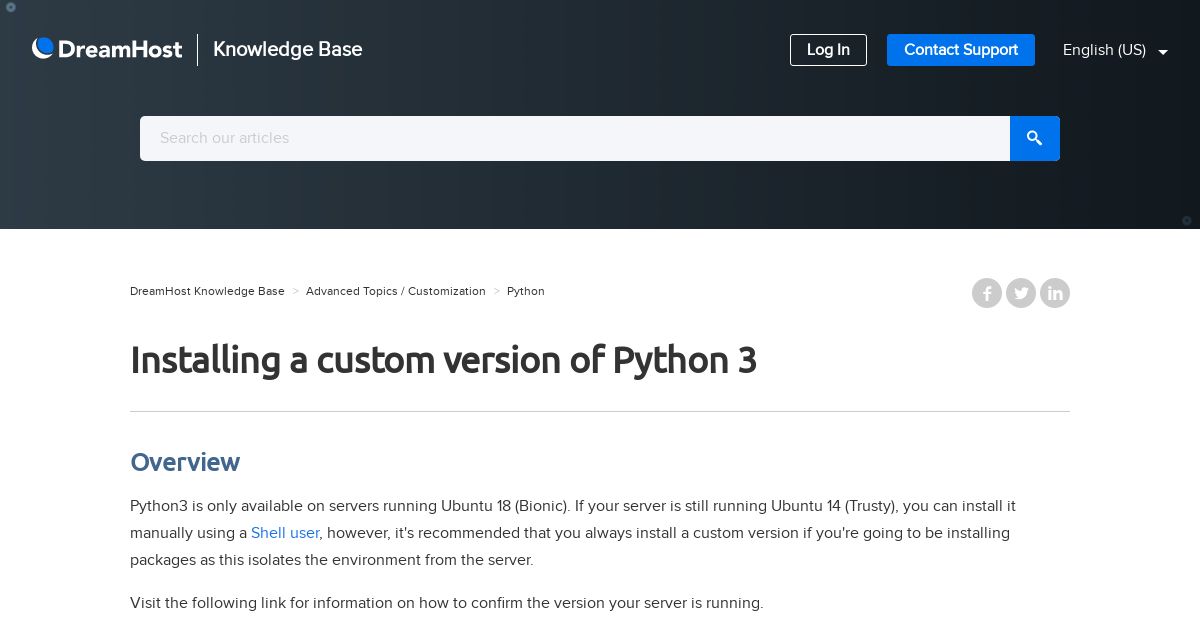Click the Contact Support button
This screenshot has height=630, width=1200.
[x=960, y=50]
